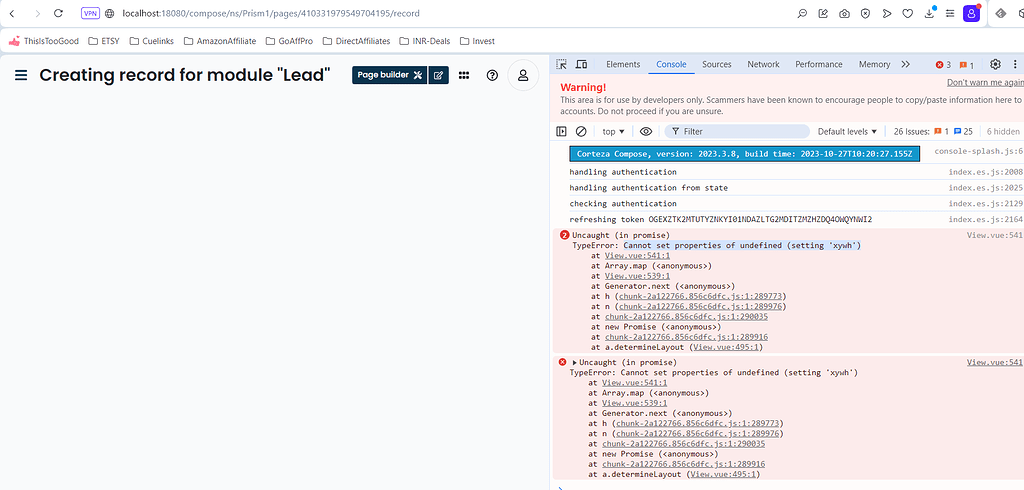This screenshot has width=1024, height=490.
Task: Open the purple profile avatar icon
Action: click(x=972, y=13)
